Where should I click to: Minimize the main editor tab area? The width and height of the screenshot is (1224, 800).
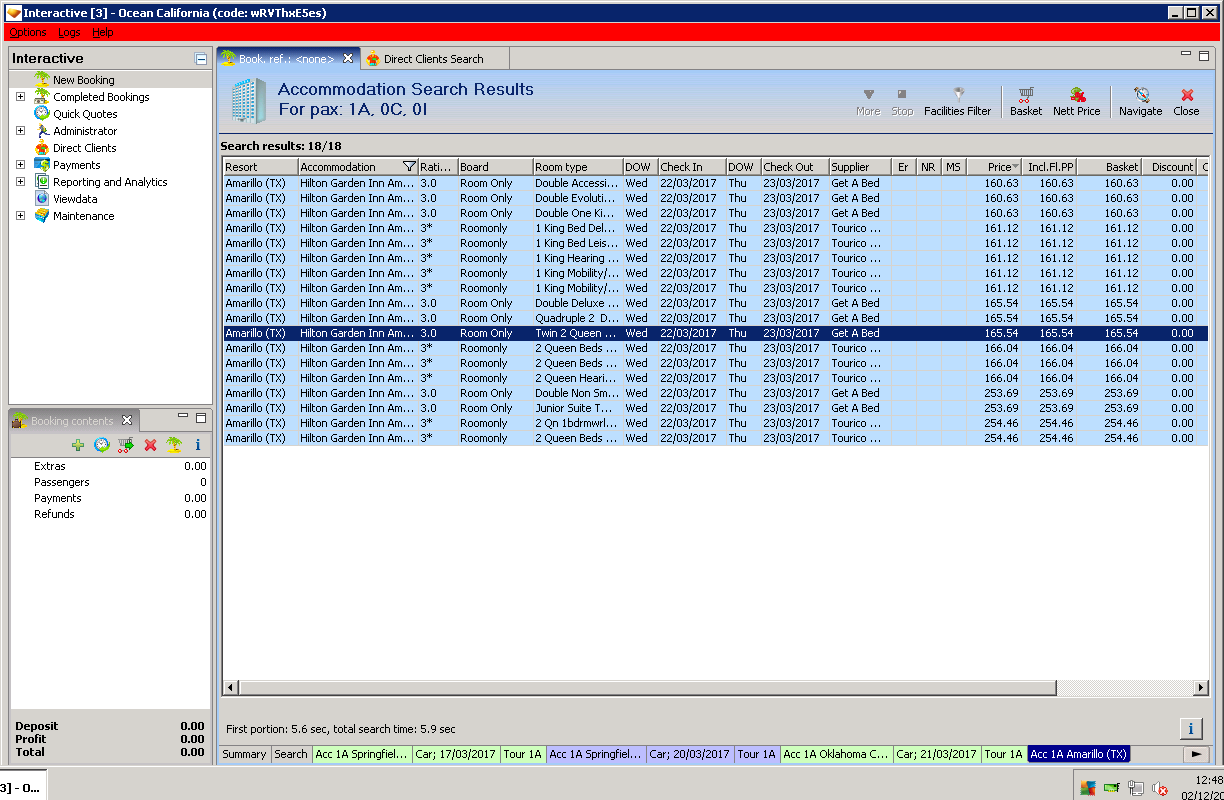point(1186,54)
